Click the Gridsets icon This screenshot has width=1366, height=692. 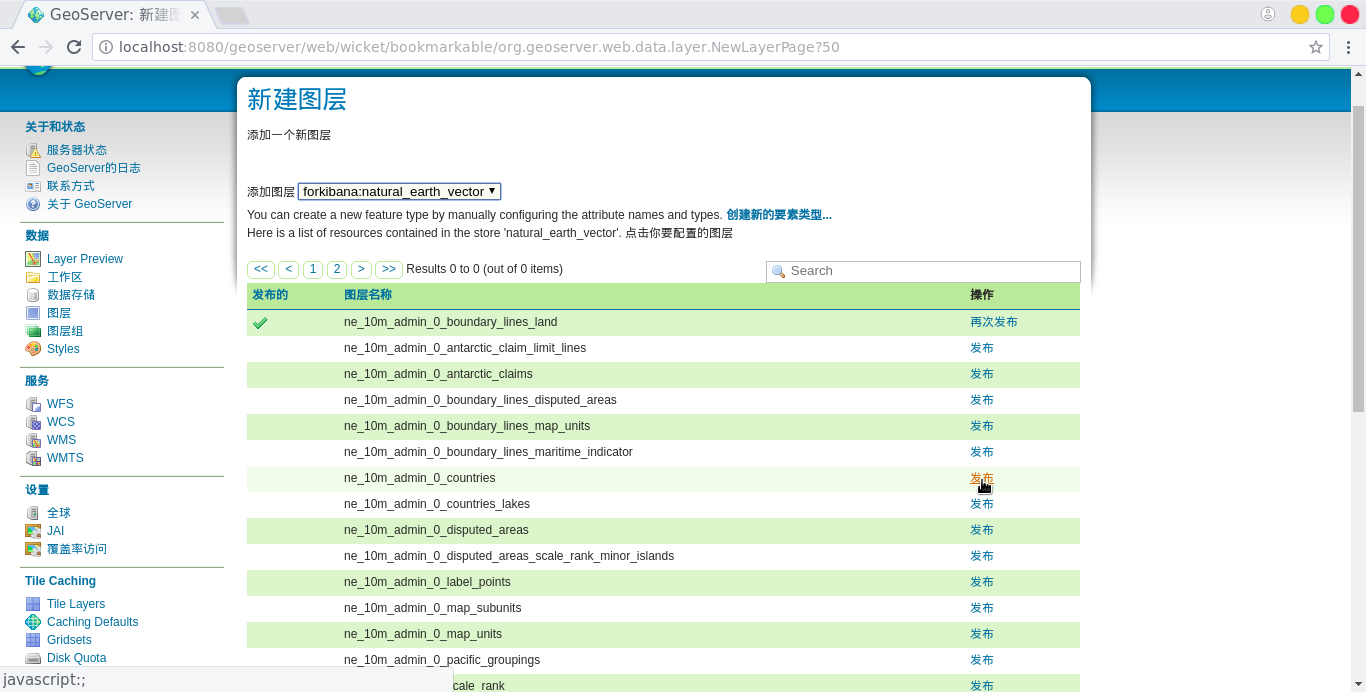33,640
